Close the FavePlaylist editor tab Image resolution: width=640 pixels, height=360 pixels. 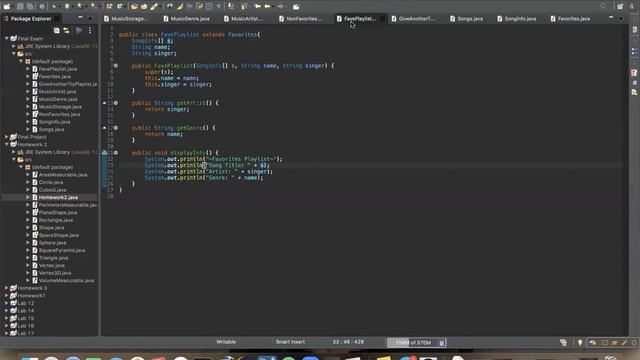pos(382,19)
